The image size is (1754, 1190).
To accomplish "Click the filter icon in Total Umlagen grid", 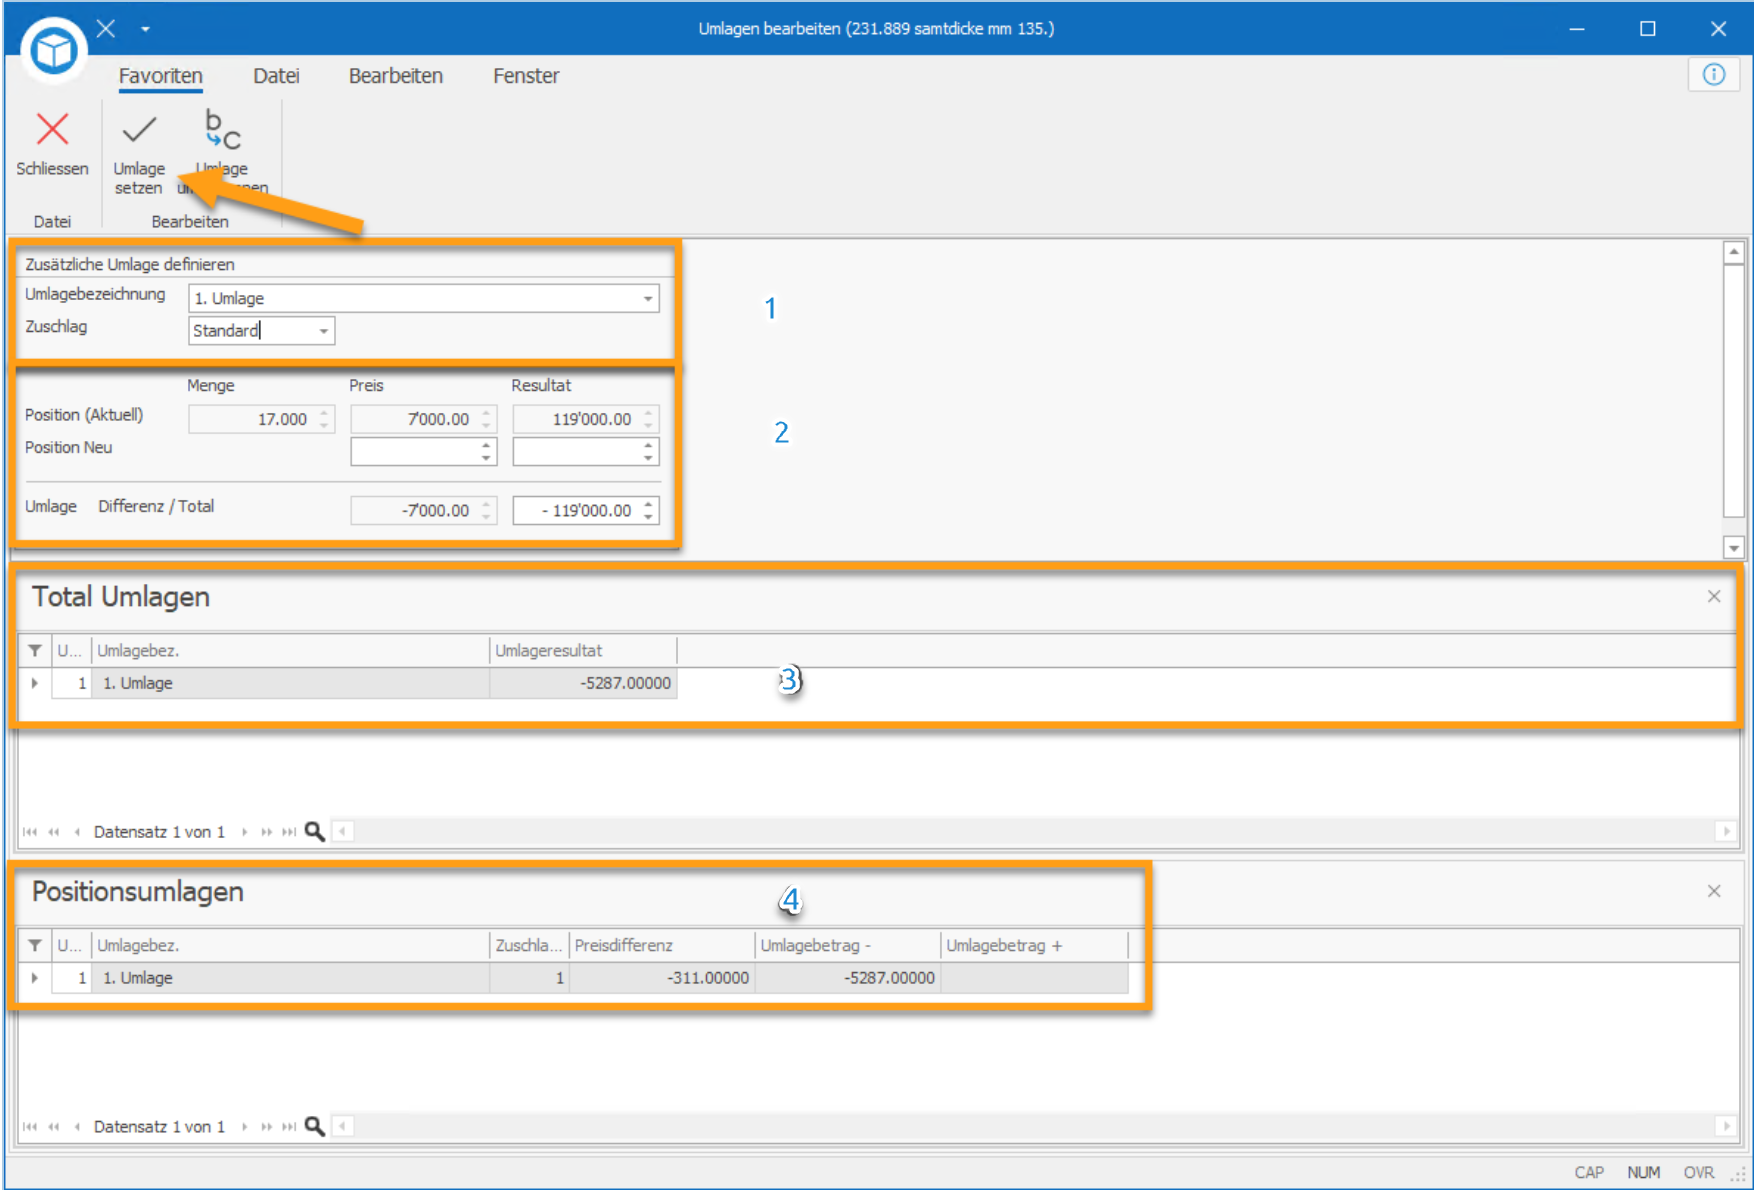I will pyautogui.click(x=35, y=651).
